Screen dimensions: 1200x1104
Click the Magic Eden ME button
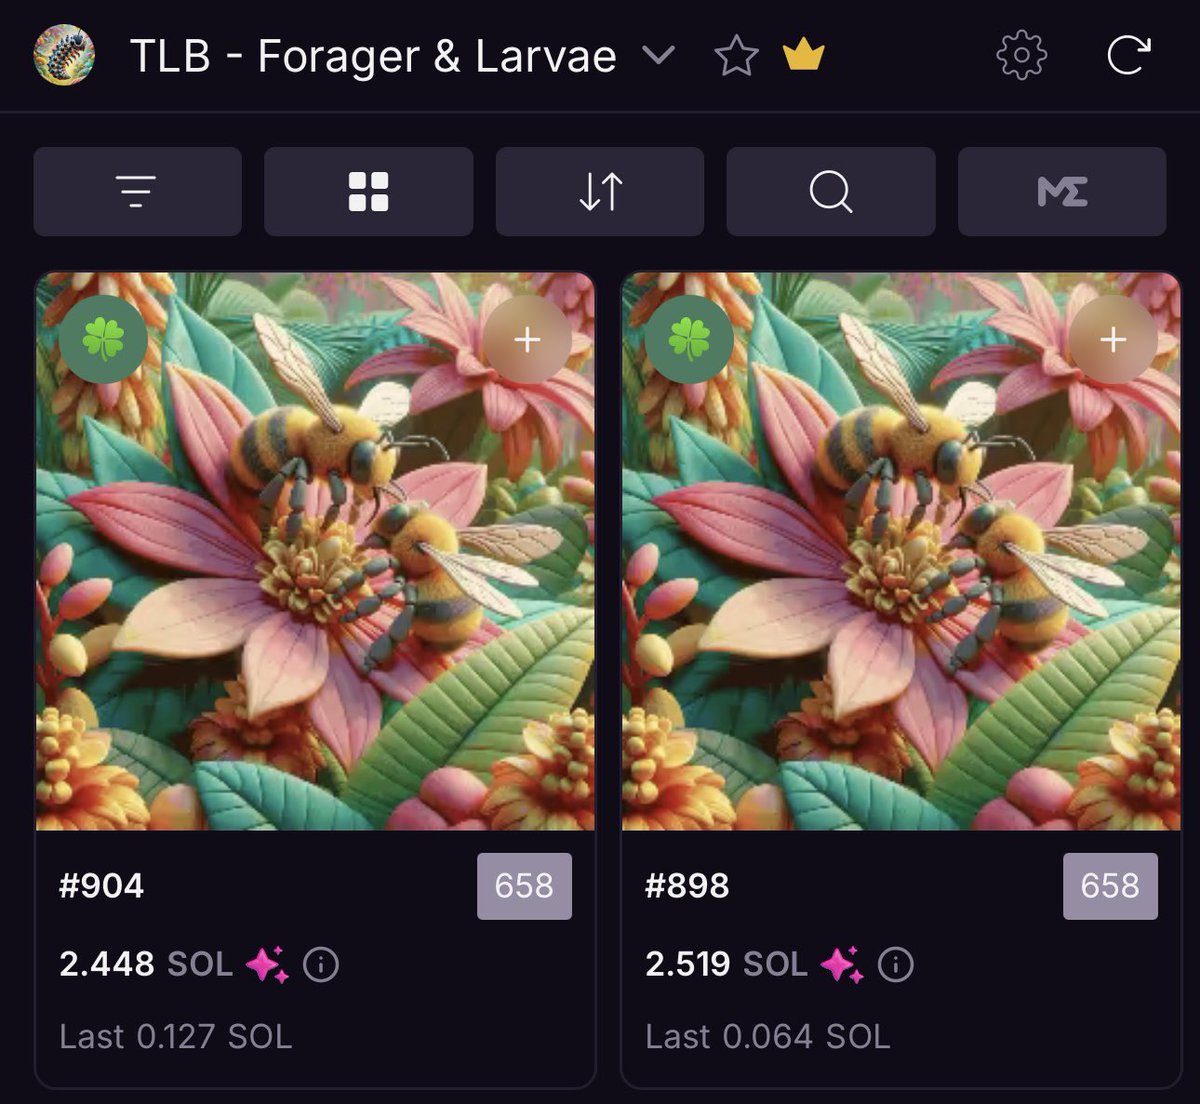(x=1062, y=191)
